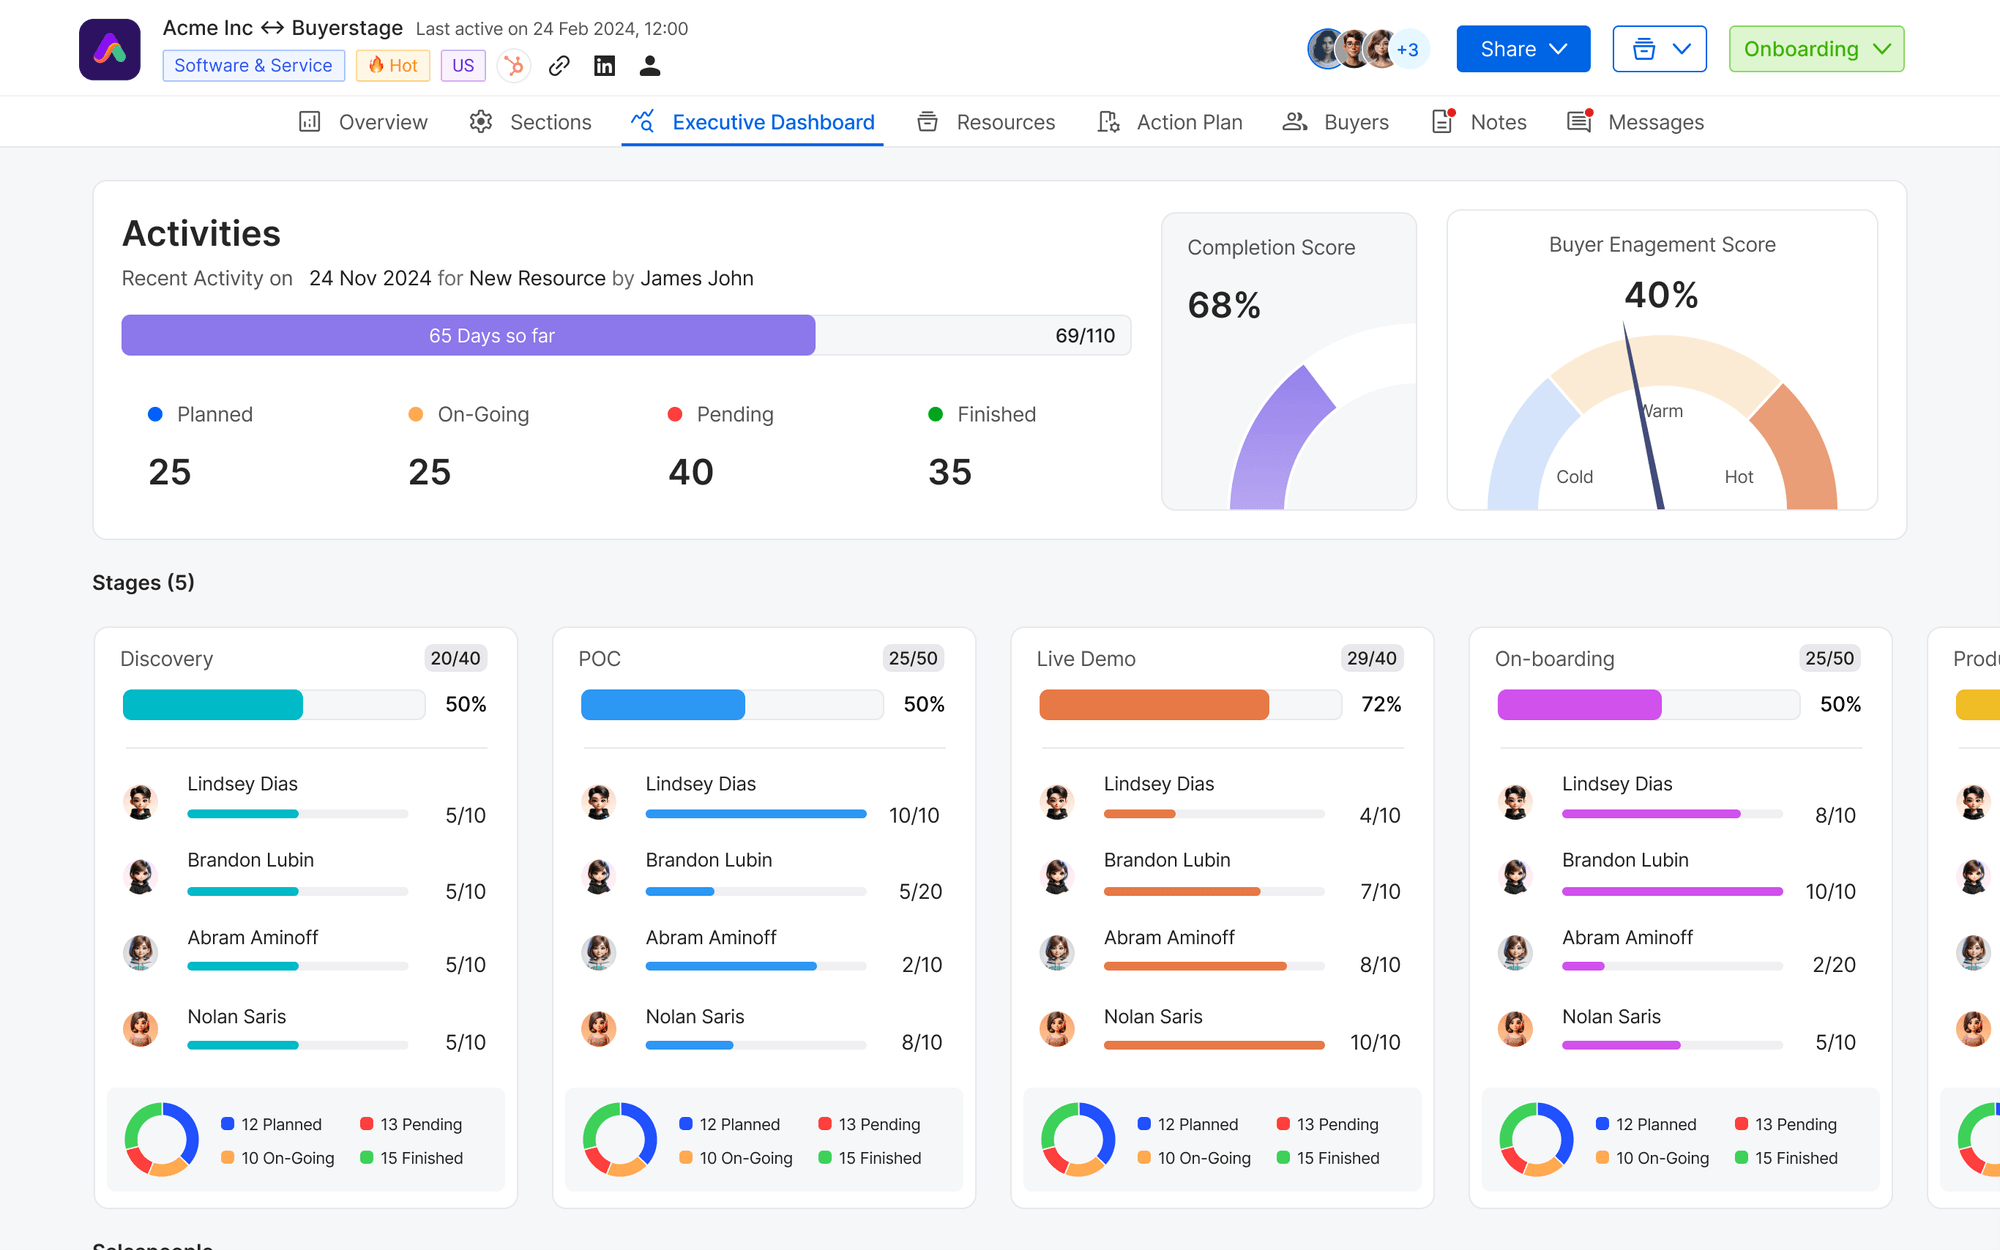Click the Buyer Engagement Score gauge
2000x1250 pixels.
coord(1662,422)
